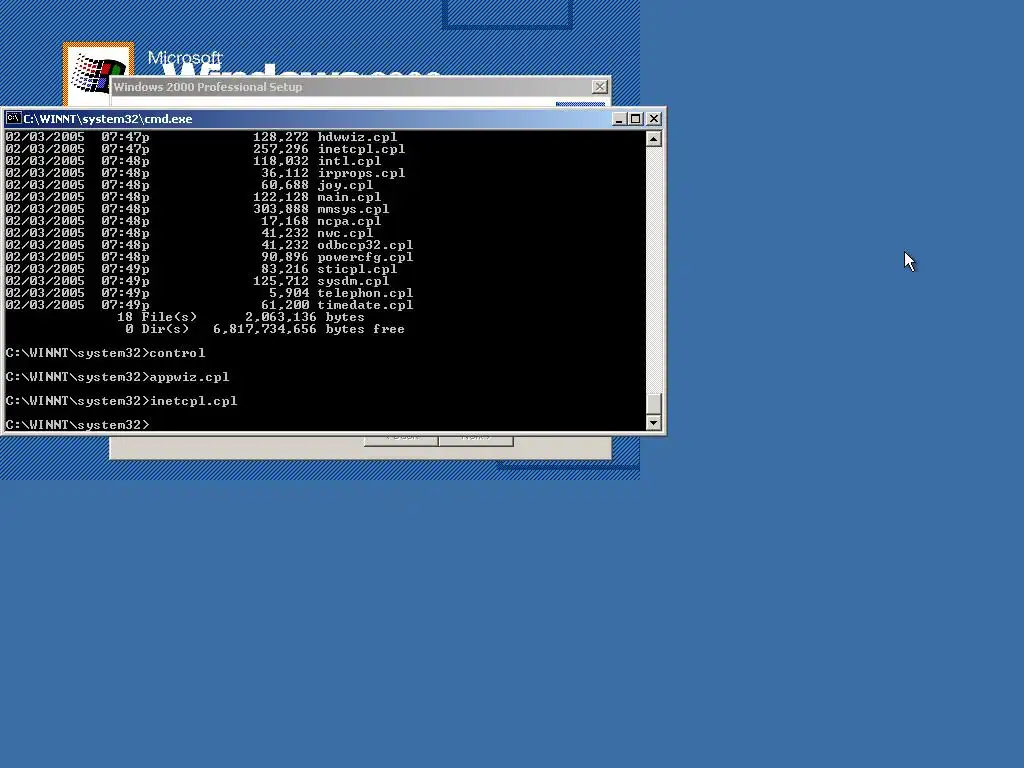The height and width of the screenshot is (768, 1024).
Task: Click the hdwwiz.cpl file name
Action: click(357, 137)
